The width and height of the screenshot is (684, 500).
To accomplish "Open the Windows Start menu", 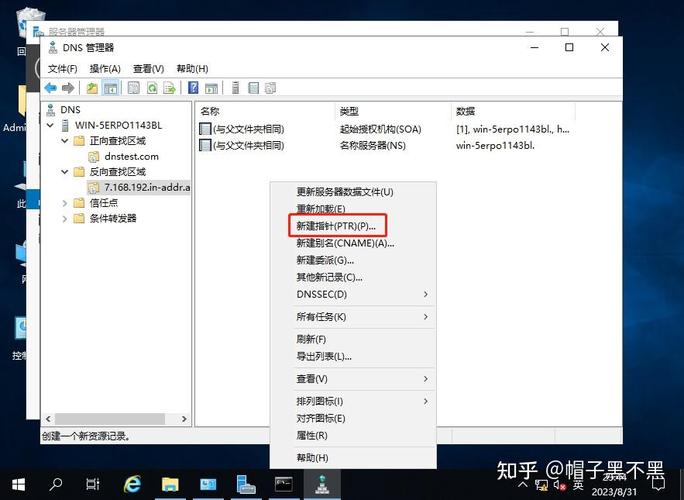I will [x=18, y=484].
